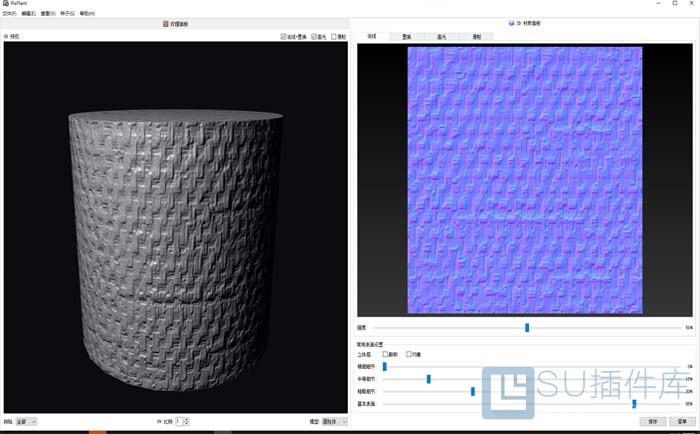Disable the 高光 checkbox in 3D preview
700x434 pixels.
click(315, 36)
